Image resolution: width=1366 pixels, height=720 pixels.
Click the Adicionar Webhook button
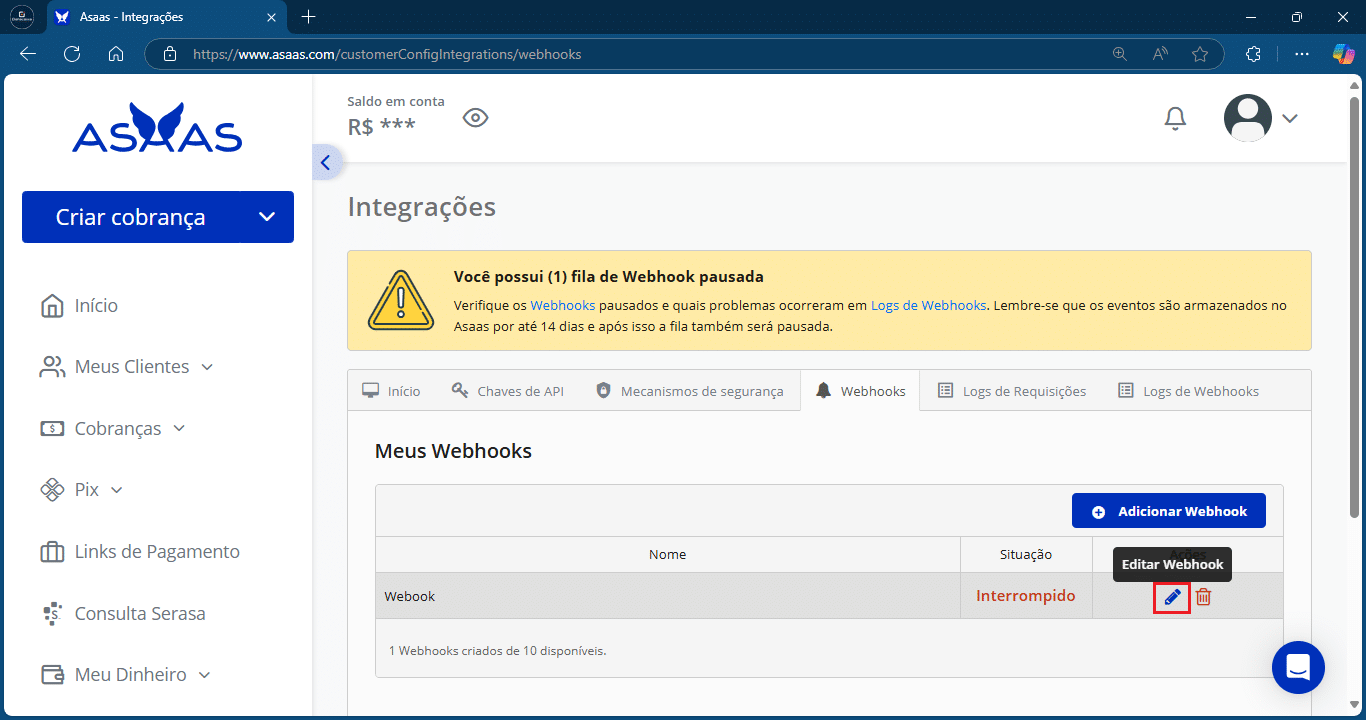coord(1168,511)
